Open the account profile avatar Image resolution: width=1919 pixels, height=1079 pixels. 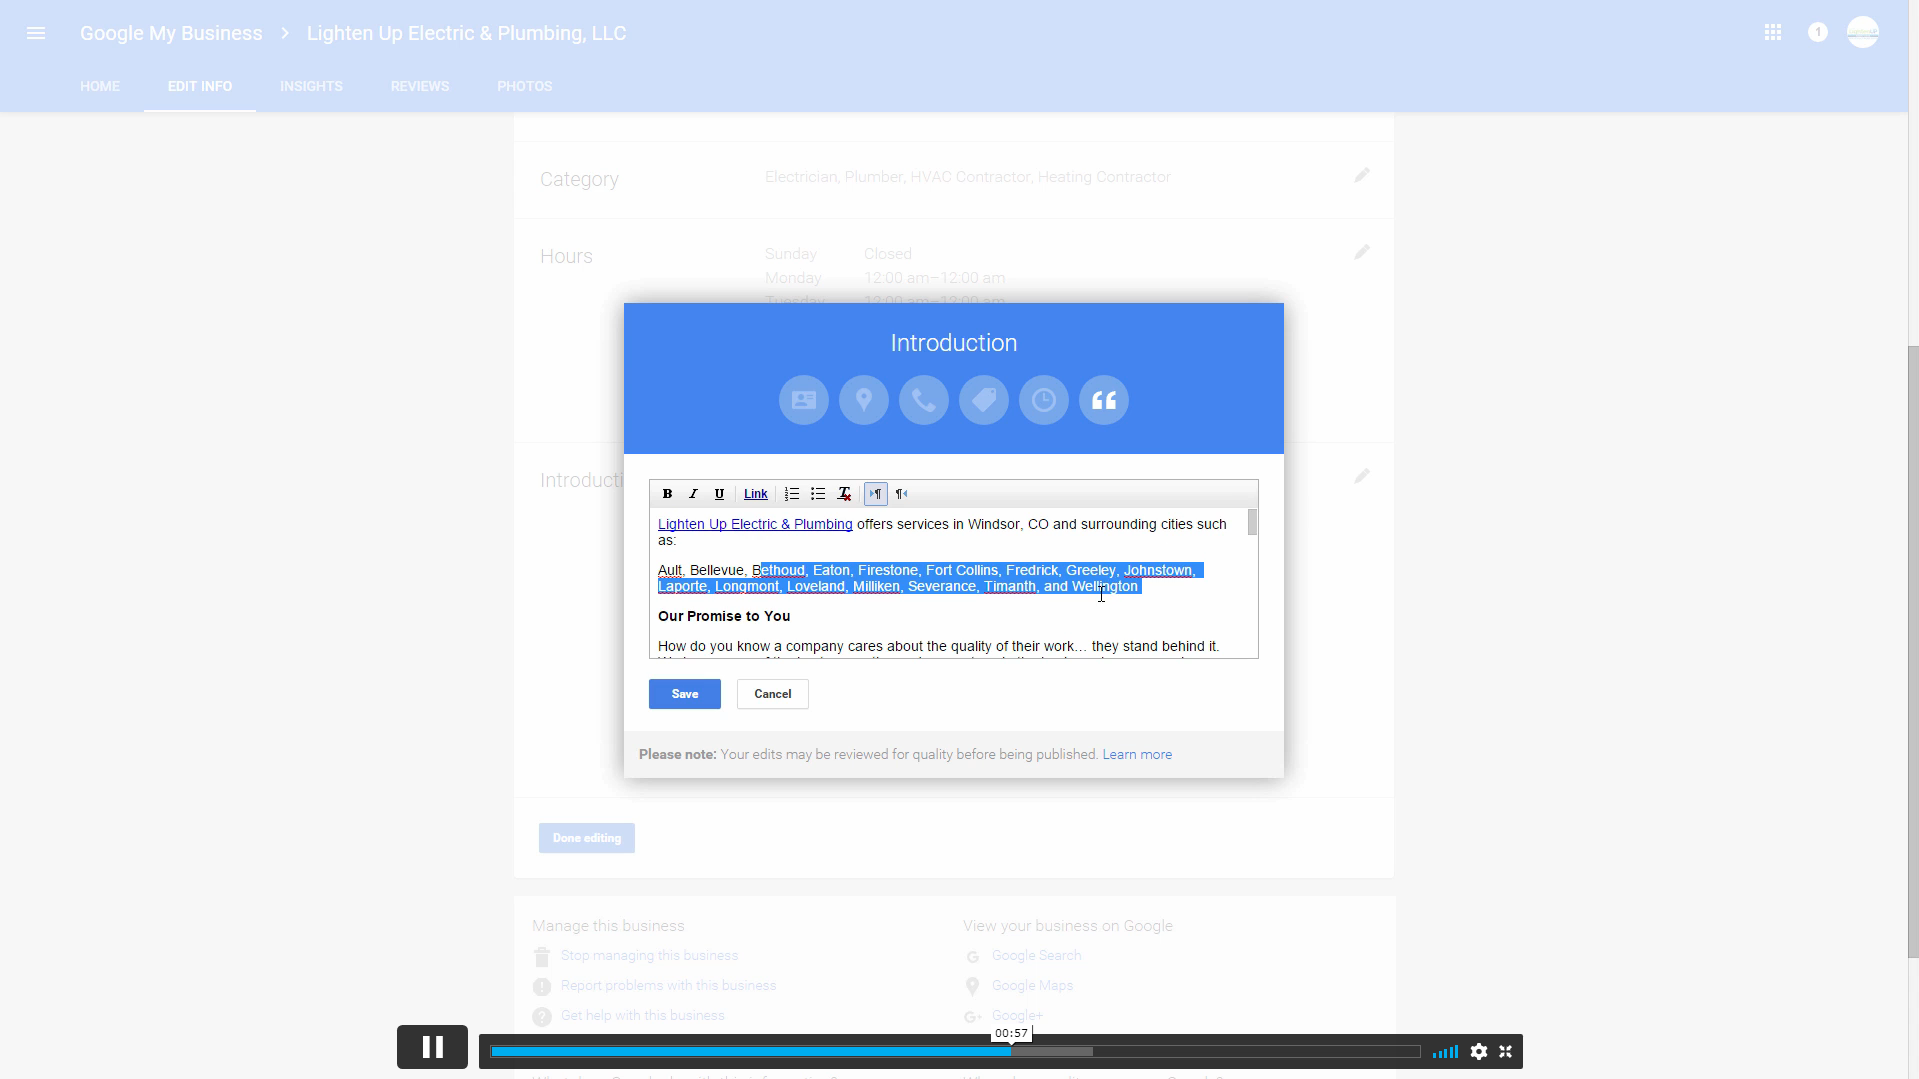pyautogui.click(x=1863, y=33)
